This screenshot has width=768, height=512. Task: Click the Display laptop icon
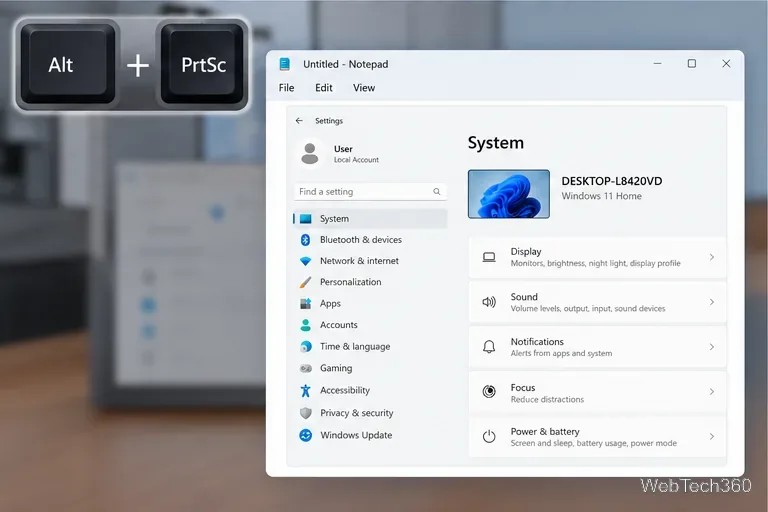(489, 257)
